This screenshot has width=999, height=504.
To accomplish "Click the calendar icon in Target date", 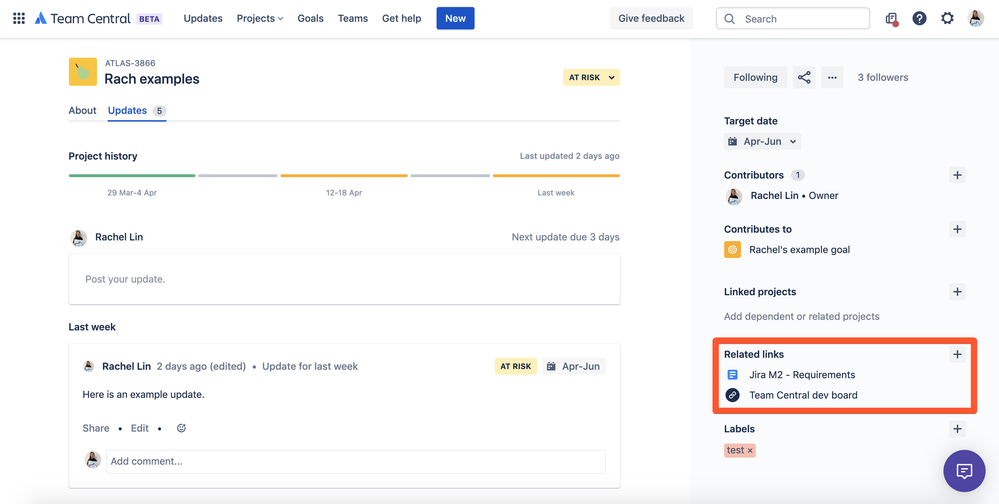I will coord(733,141).
